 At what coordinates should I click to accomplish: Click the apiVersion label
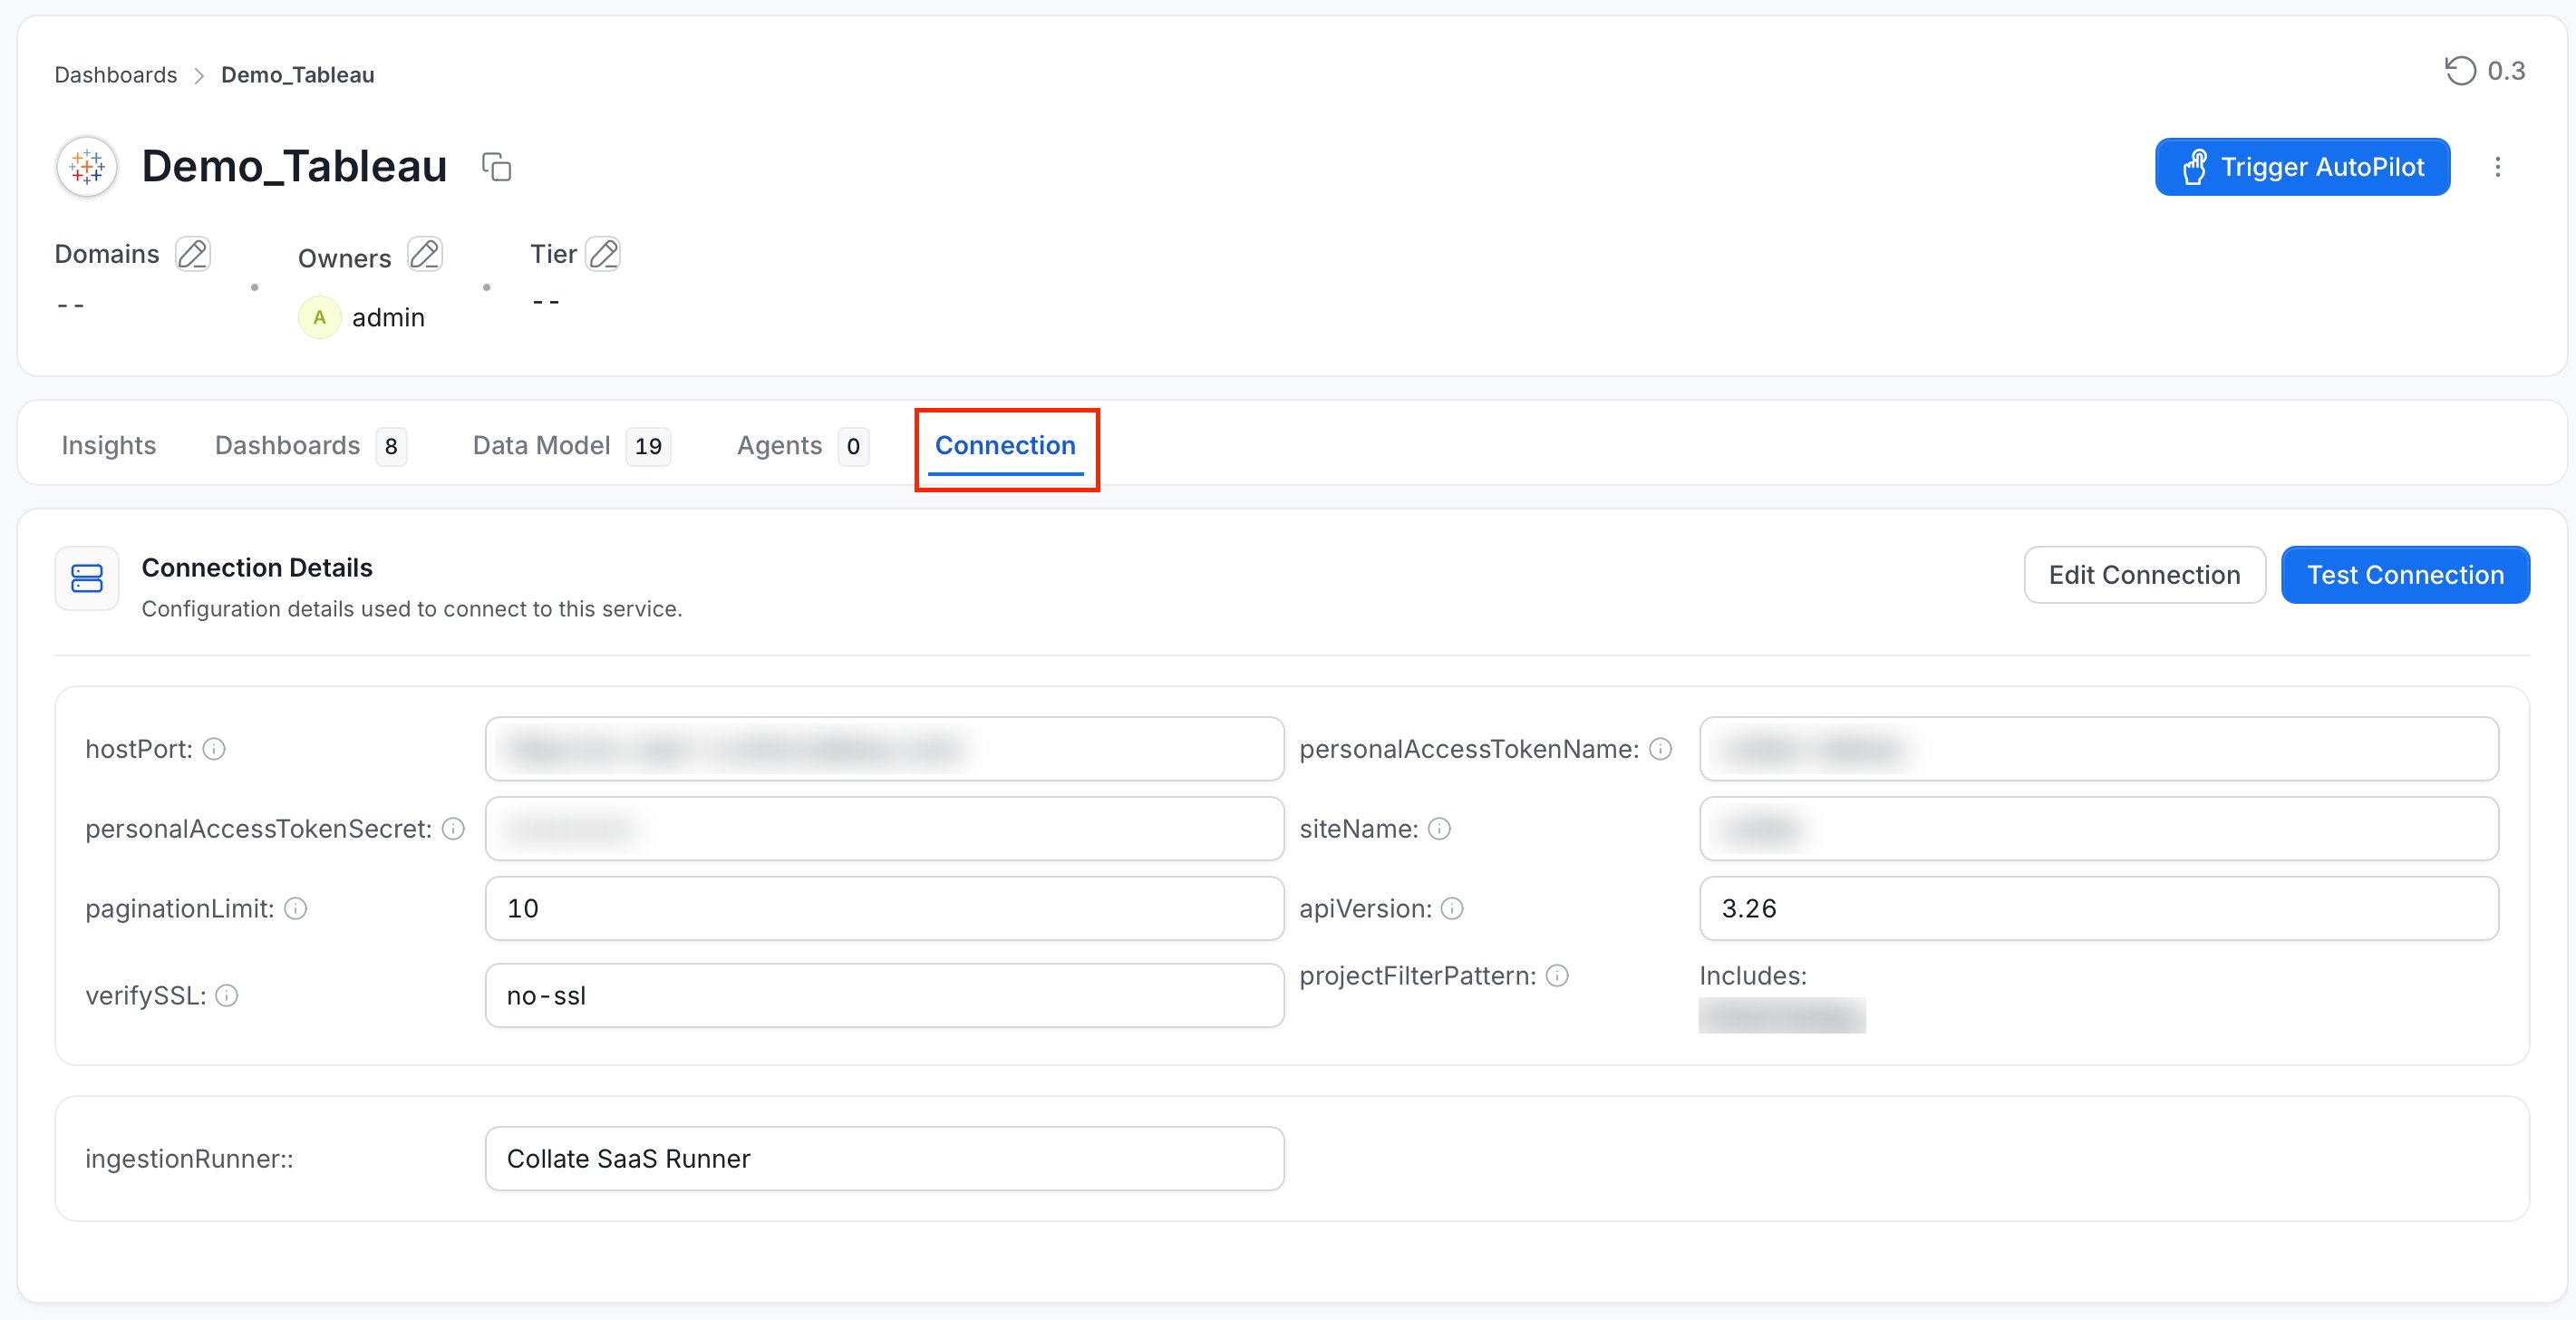(x=1366, y=909)
